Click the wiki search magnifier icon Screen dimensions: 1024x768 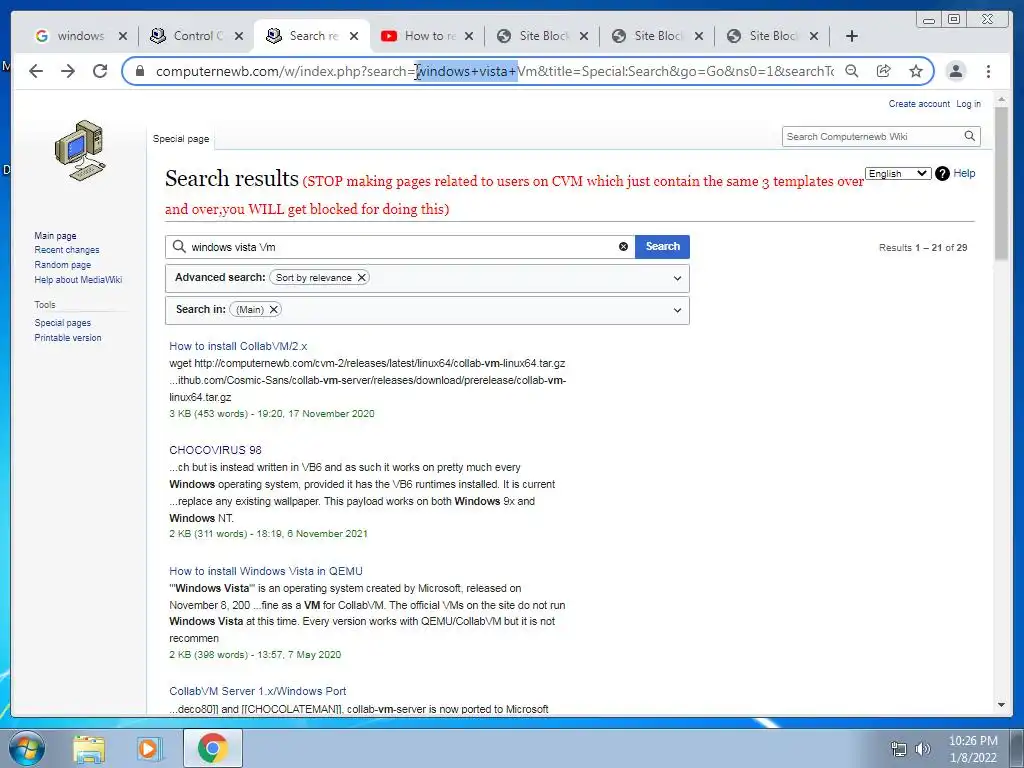pyautogui.click(x=970, y=136)
